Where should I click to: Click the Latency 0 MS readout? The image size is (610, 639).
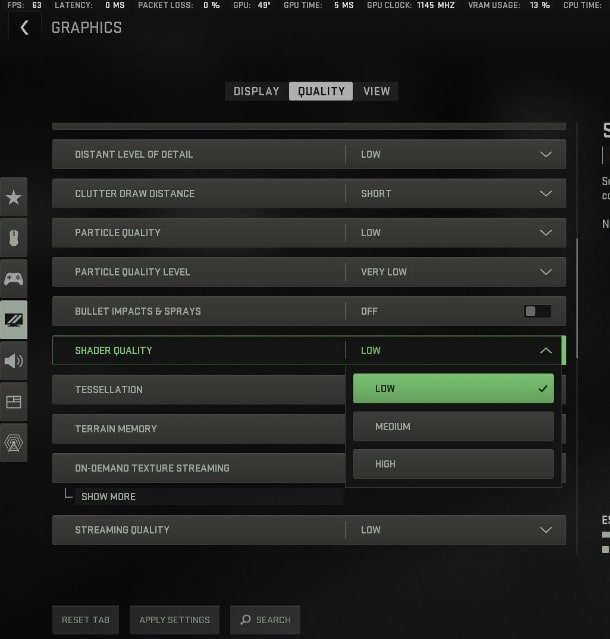coord(90,5)
